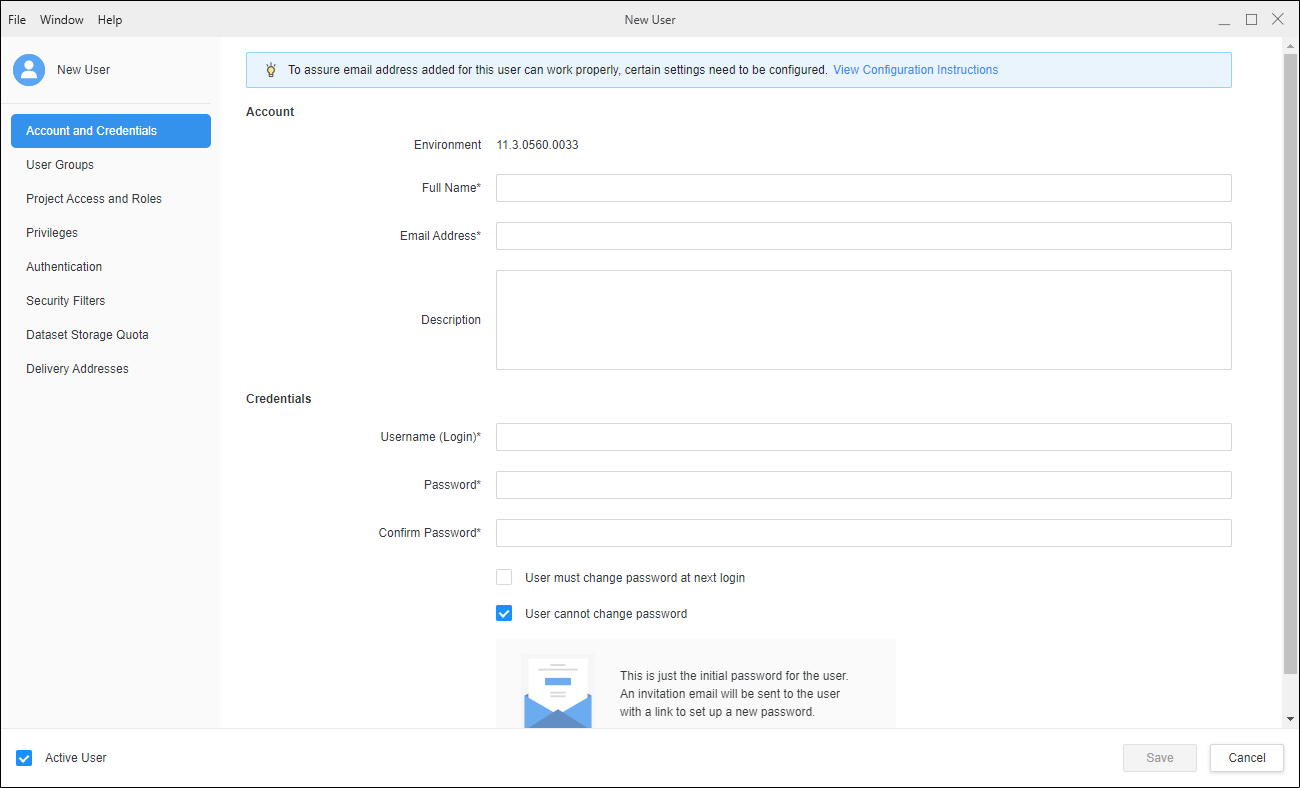Select the Privileges section

(52, 233)
